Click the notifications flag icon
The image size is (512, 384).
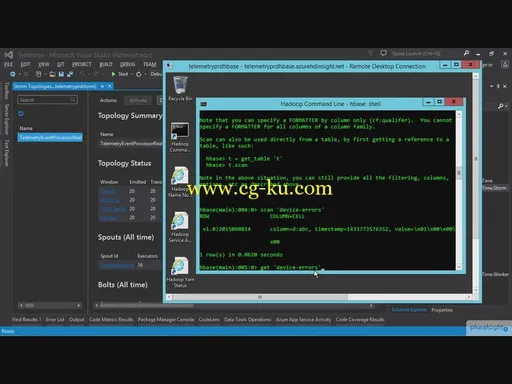point(370,53)
